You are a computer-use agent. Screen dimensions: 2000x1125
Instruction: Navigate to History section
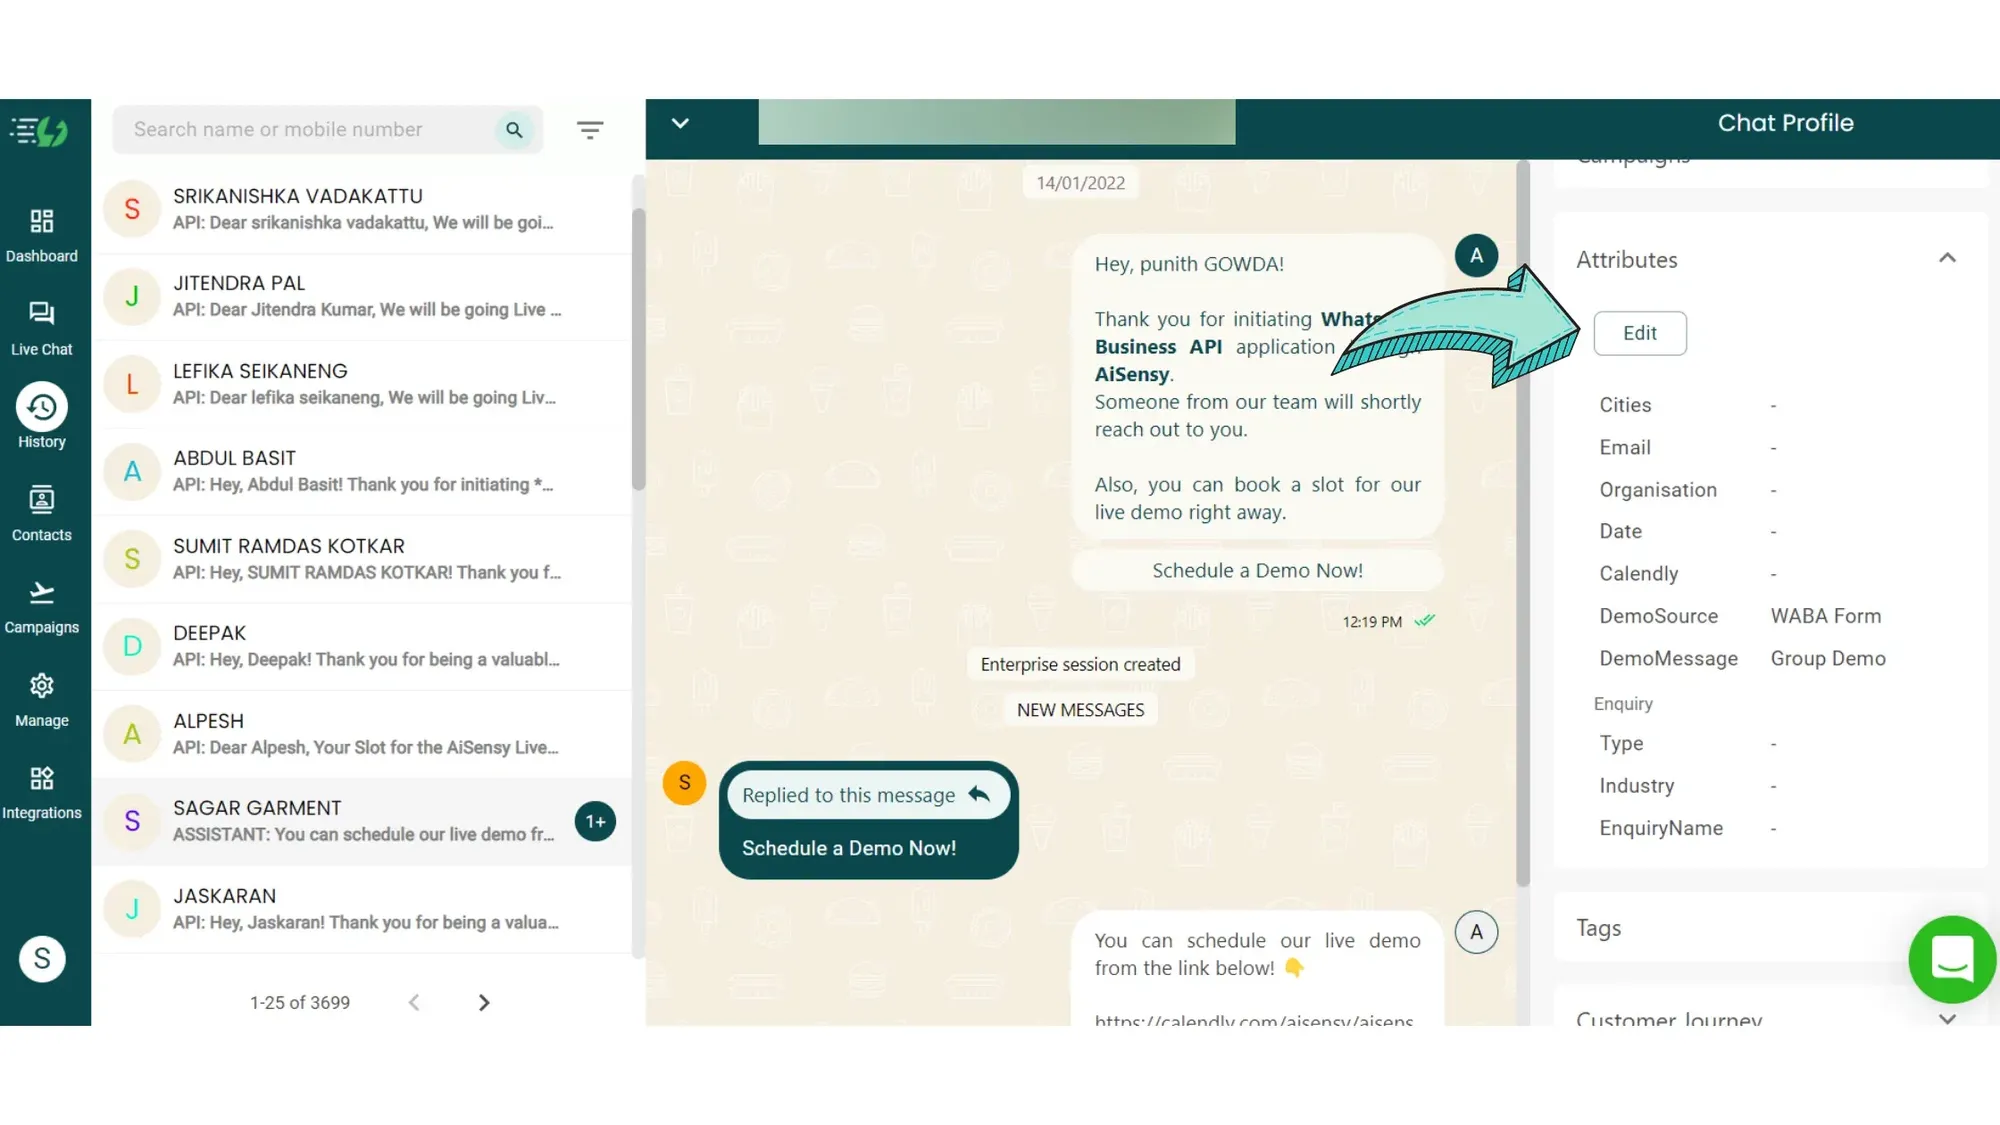point(41,418)
